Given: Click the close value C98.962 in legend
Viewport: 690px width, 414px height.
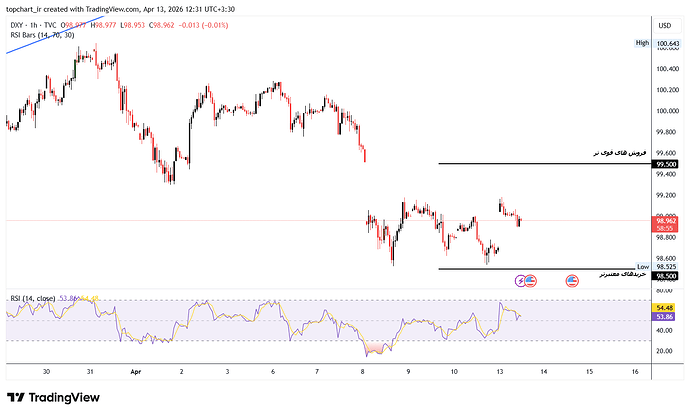Looking at the screenshot, I should click(161, 26).
